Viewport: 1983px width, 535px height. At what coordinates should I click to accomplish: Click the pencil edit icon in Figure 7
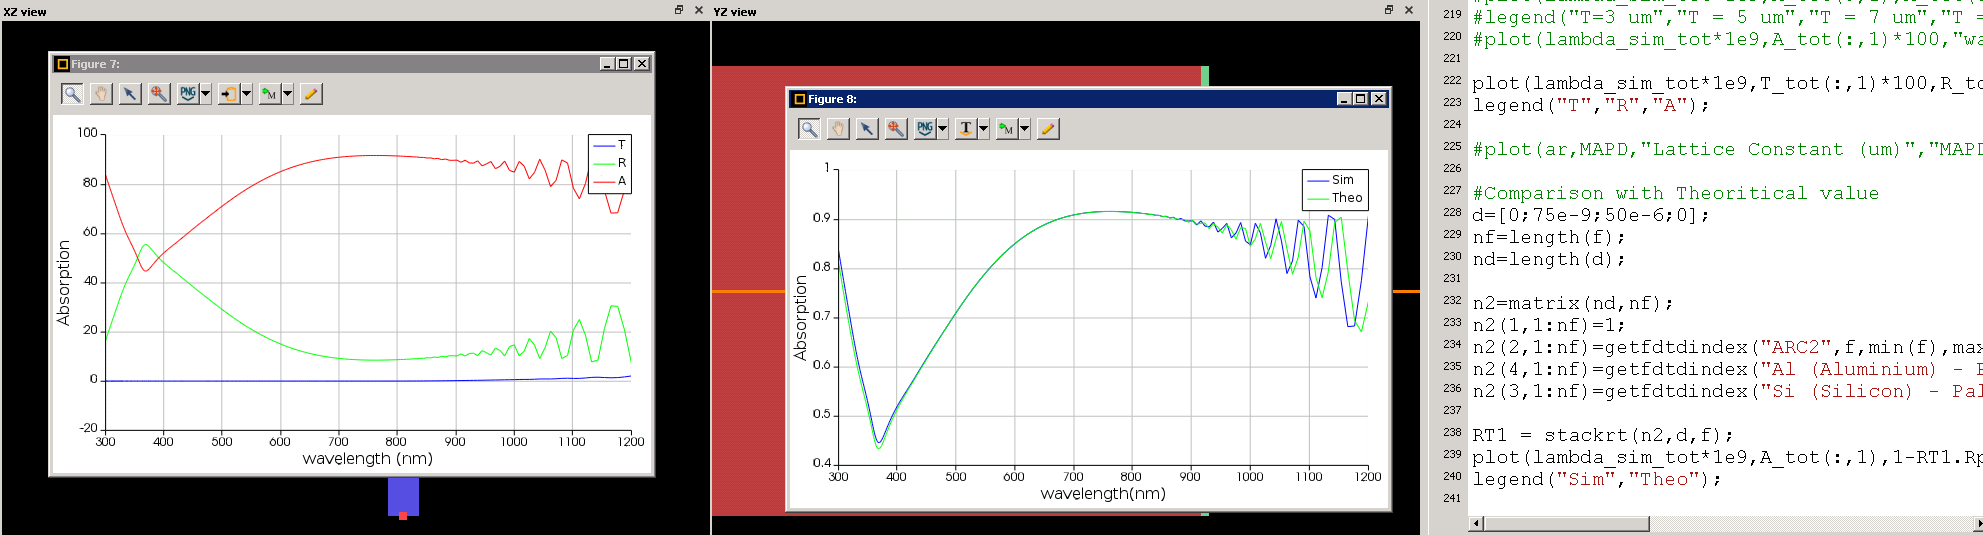click(311, 94)
